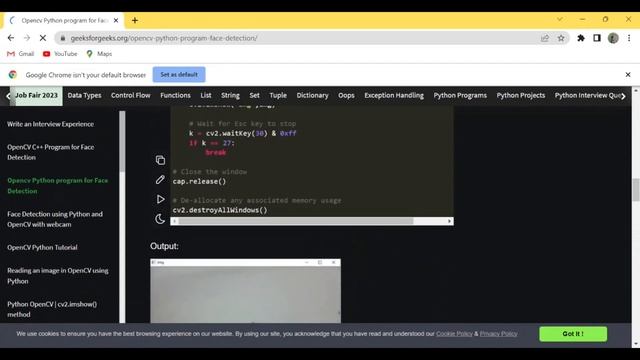Share this page icon in address bar

click(545, 38)
